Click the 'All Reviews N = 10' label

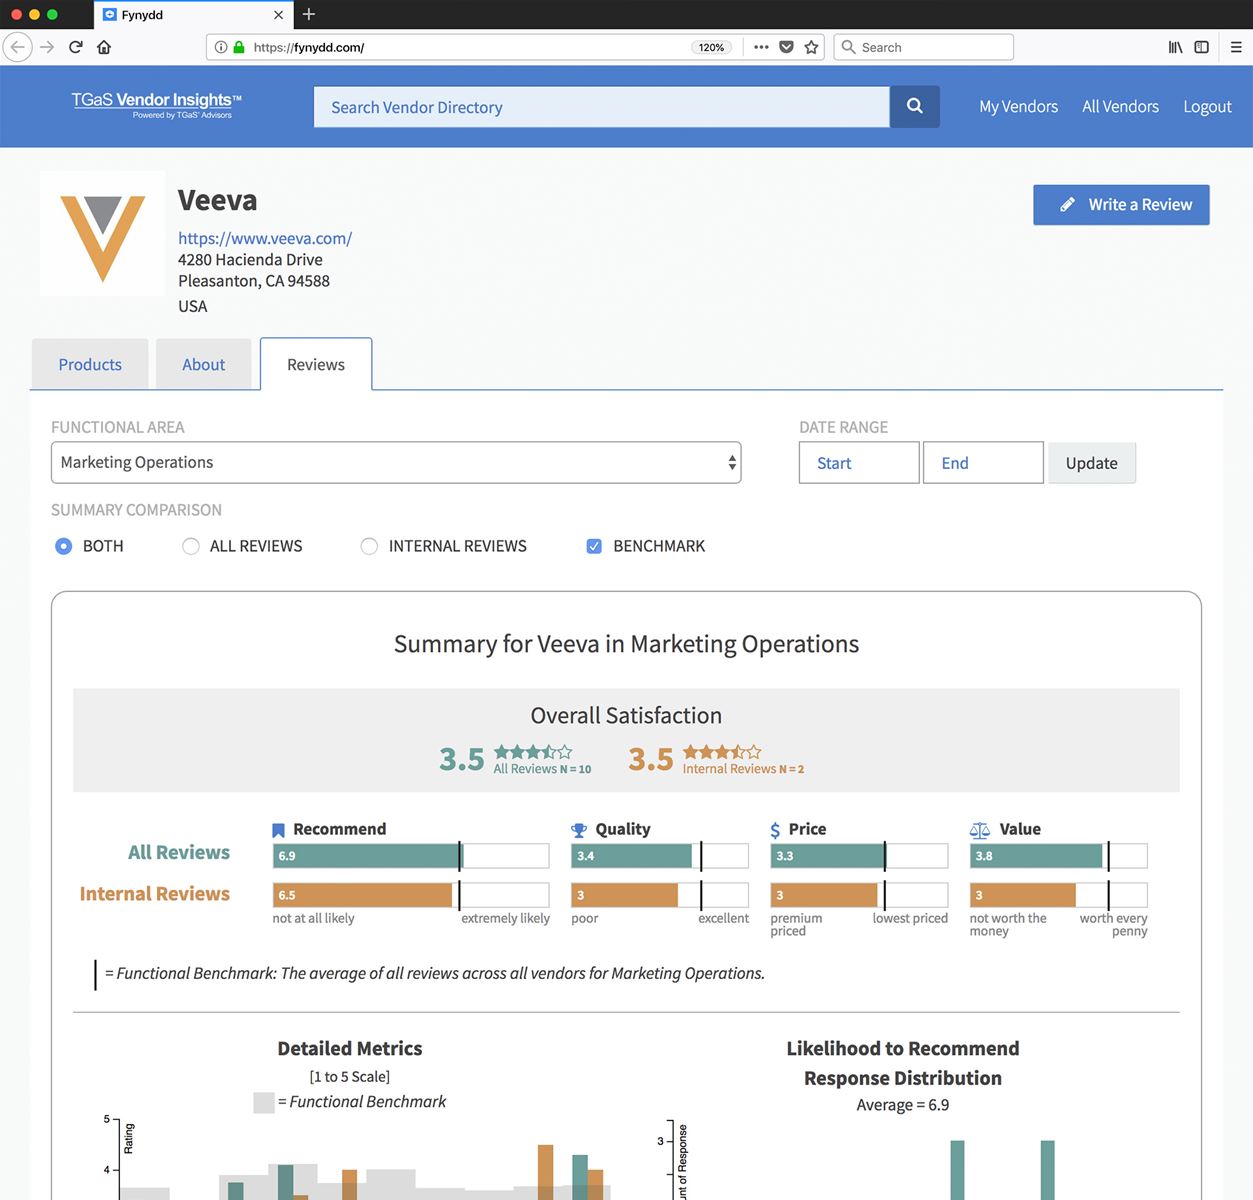click(542, 769)
